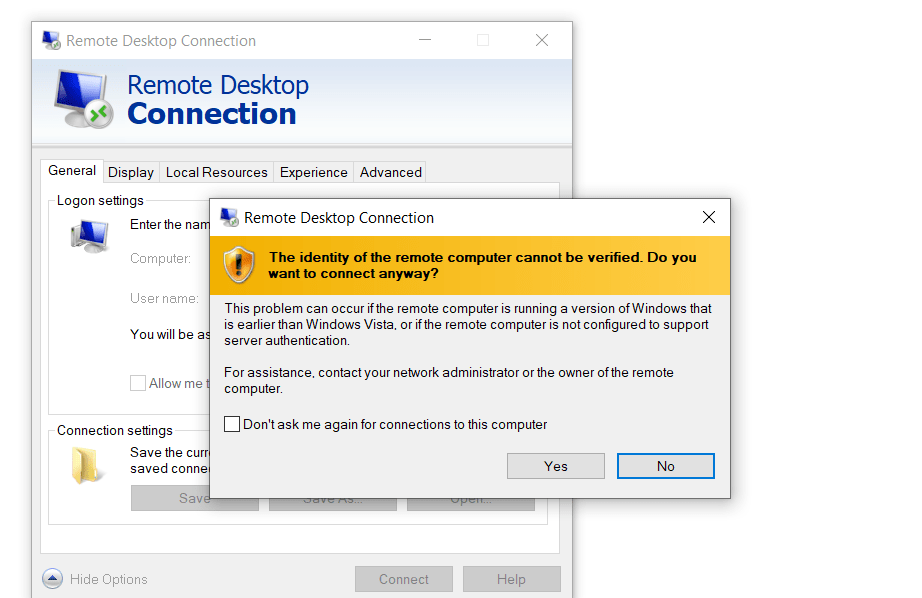The width and height of the screenshot is (922, 598).
Task: Click No to cancel the connection
Action: click(x=666, y=466)
